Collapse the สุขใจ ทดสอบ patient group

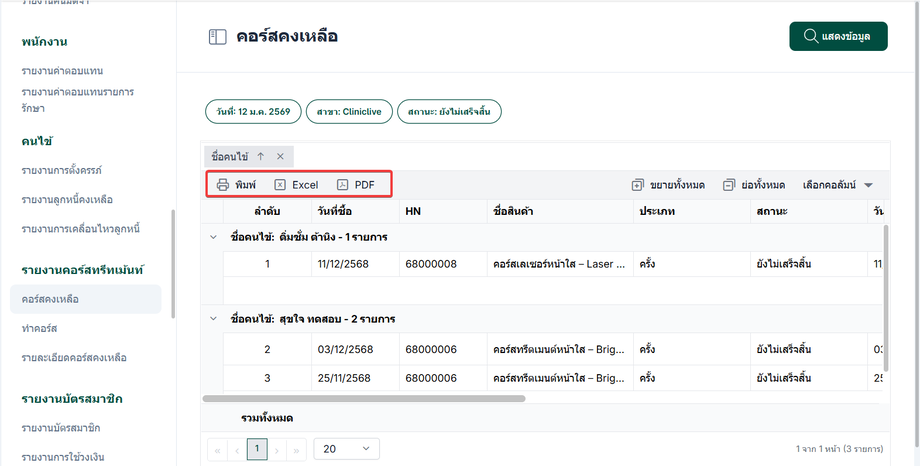(x=213, y=319)
